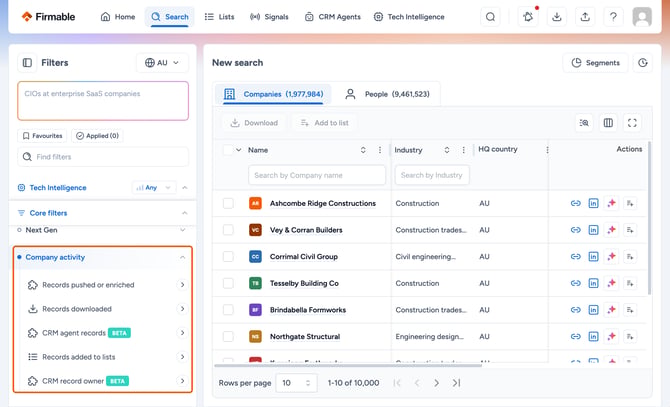
Task: Collapse the Tech Intelligence section
Action: tap(185, 187)
